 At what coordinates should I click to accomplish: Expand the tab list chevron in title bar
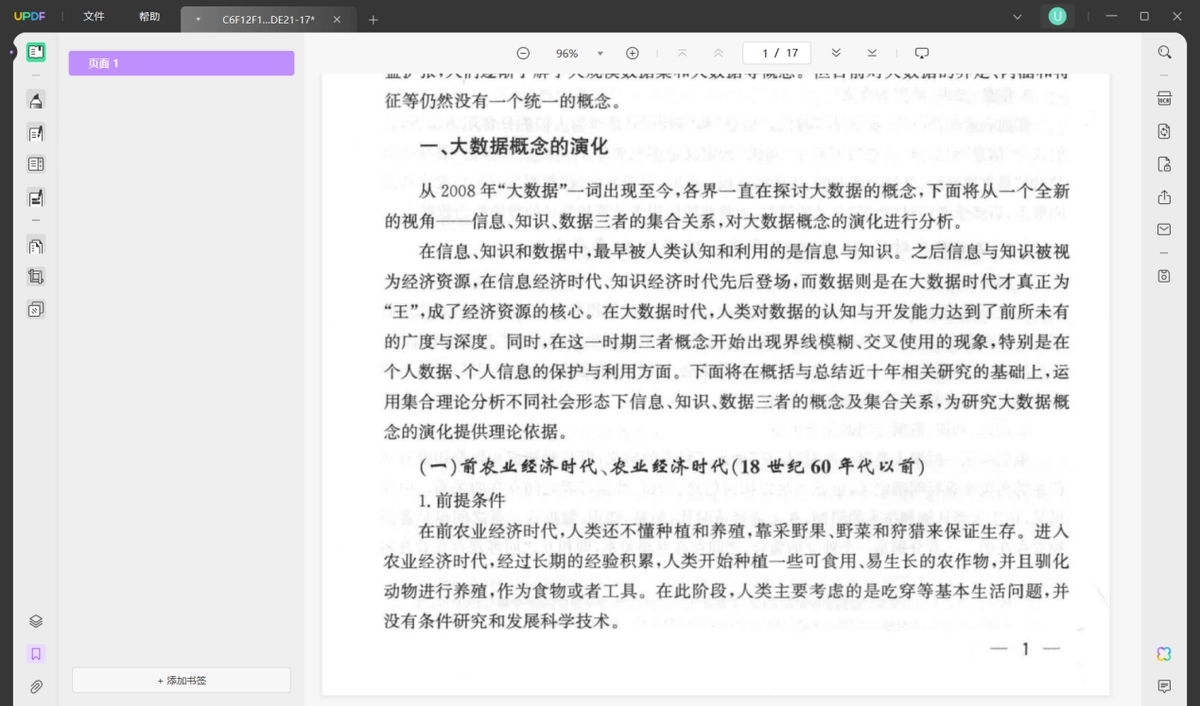[1018, 17]
